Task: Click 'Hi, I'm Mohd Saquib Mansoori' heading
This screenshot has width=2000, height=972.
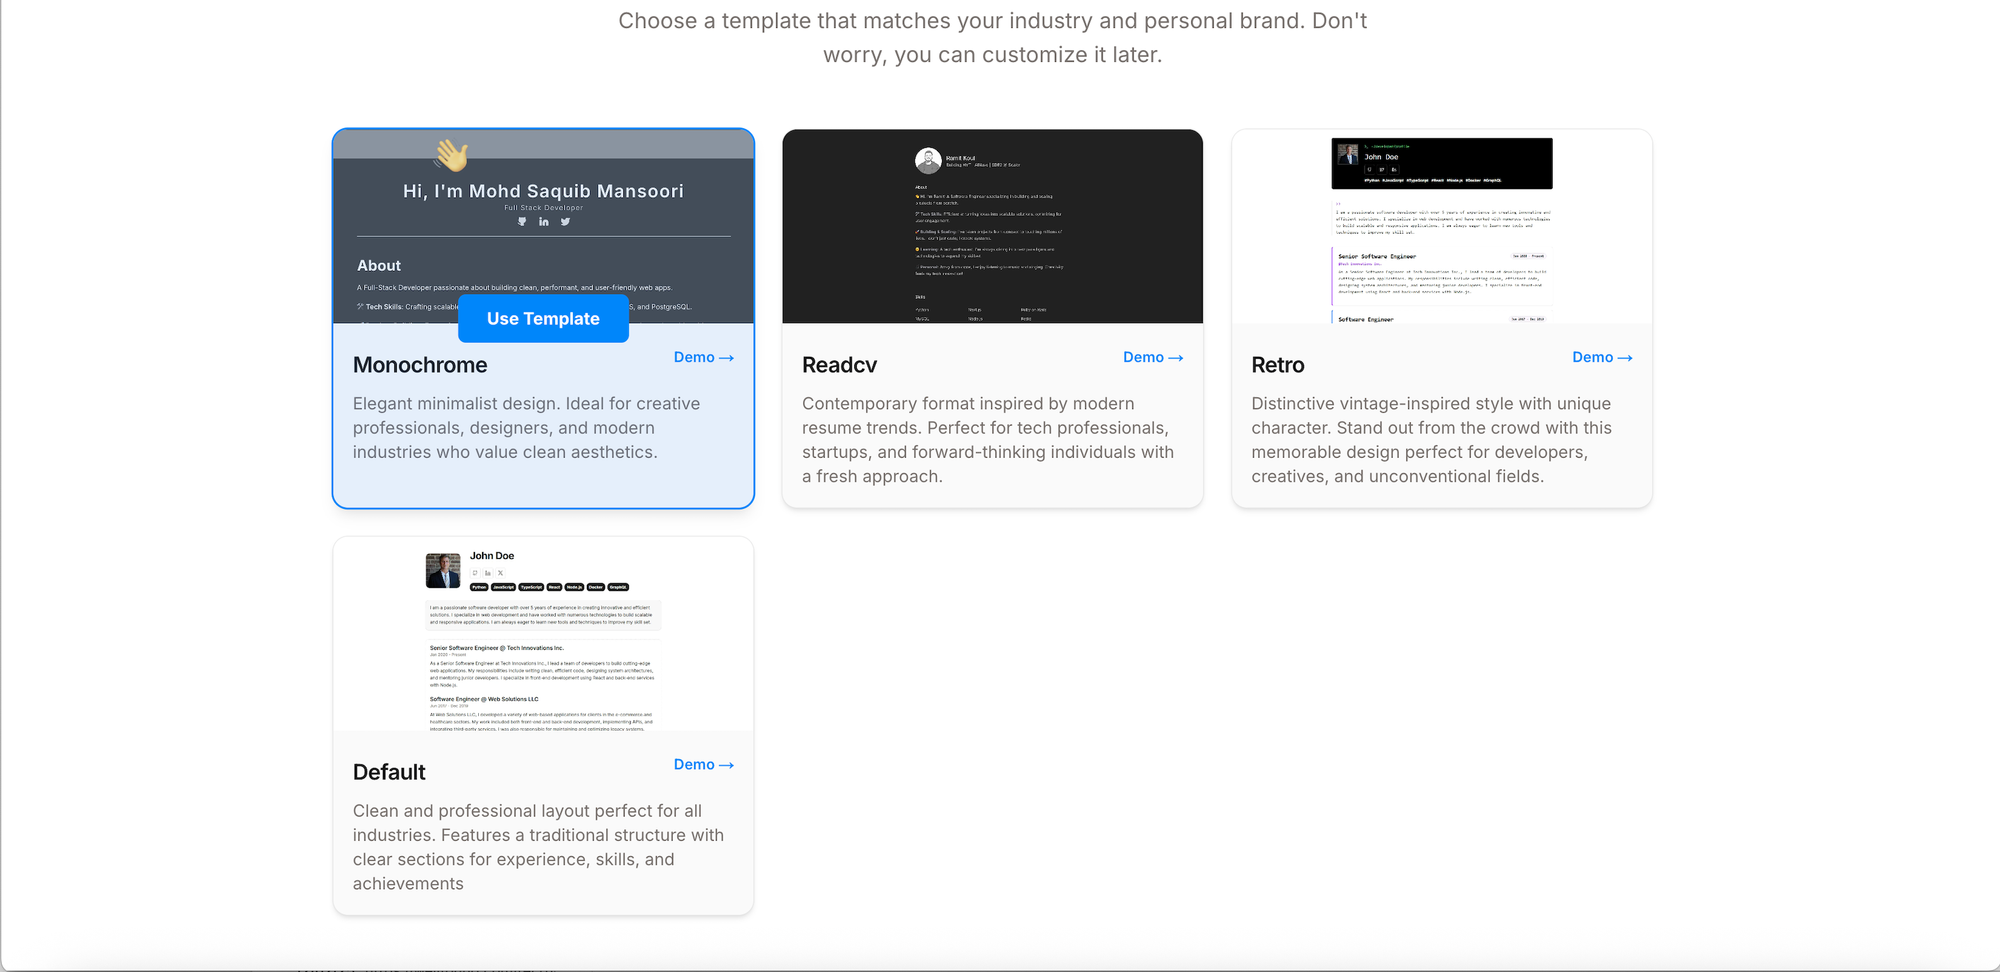Action: (x=543, y=191)
